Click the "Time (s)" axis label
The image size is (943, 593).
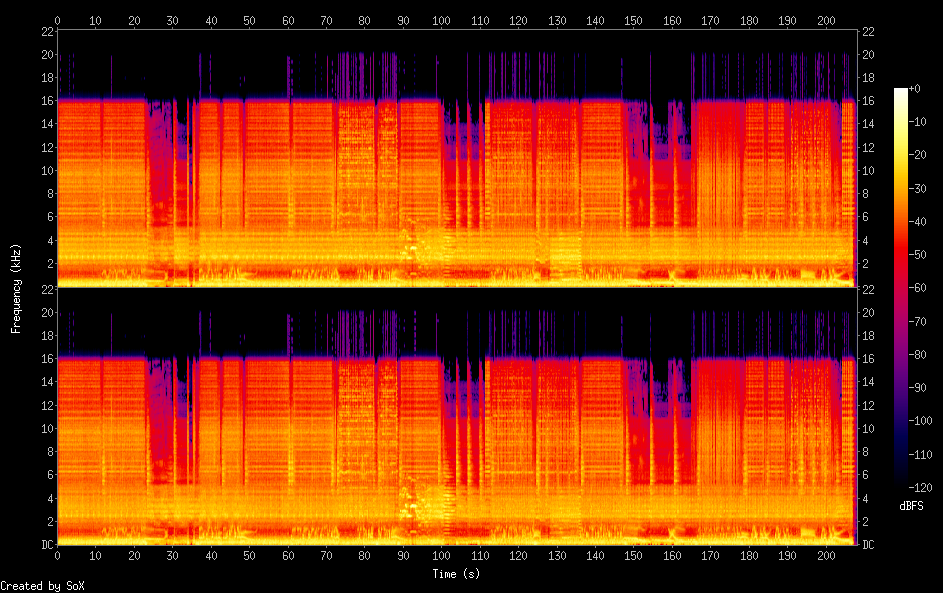457,574
